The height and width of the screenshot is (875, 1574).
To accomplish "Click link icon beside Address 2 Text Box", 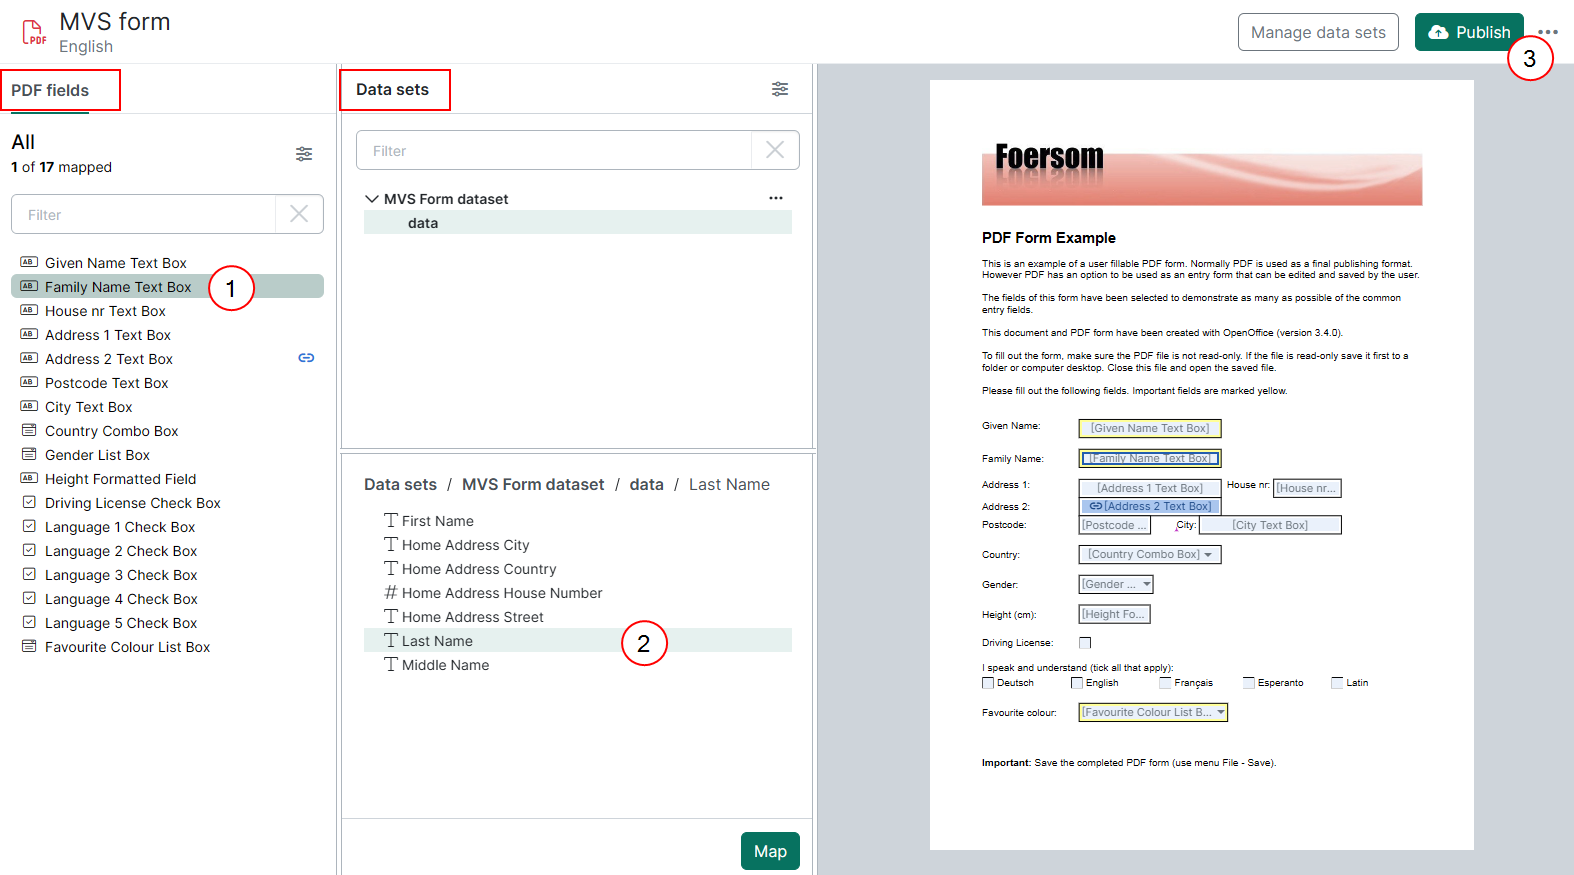I will (306, 358).
